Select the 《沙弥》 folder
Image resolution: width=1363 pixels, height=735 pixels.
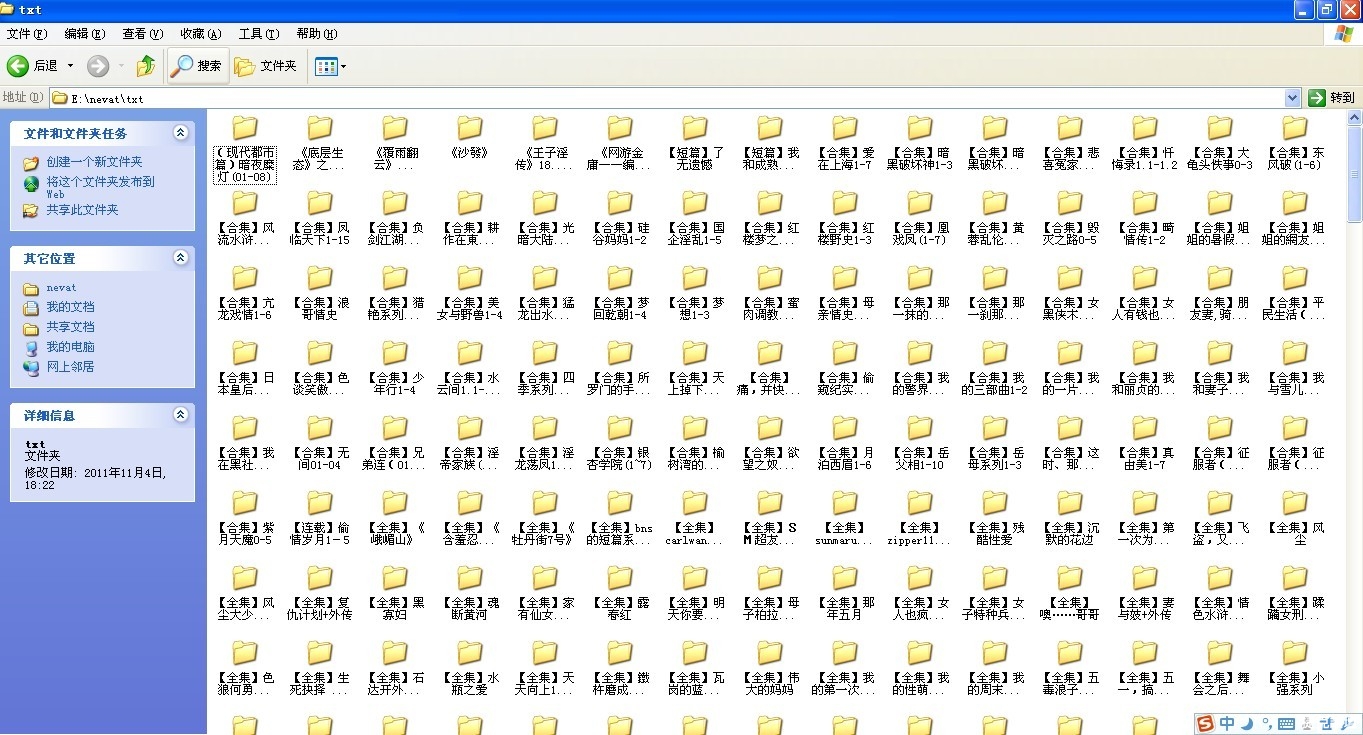coord(470,135)
